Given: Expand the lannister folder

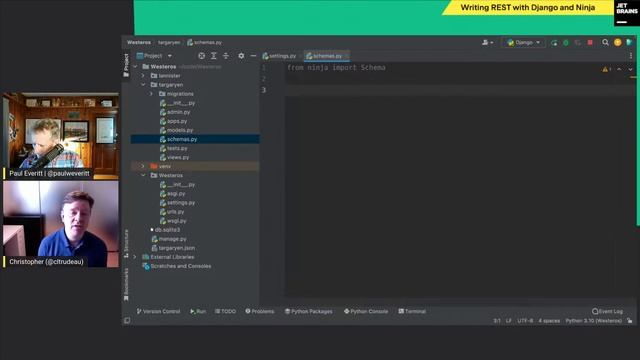Looking at the screenshot, I should 143,76.
